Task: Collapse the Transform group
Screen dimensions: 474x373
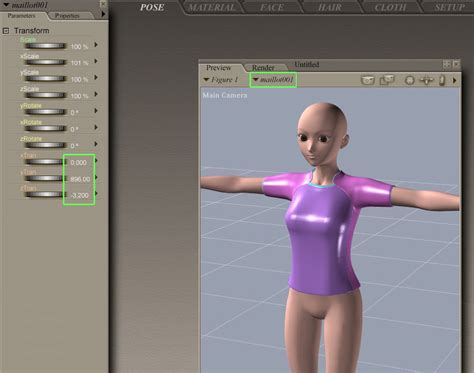Action: (x=6, y=31)
